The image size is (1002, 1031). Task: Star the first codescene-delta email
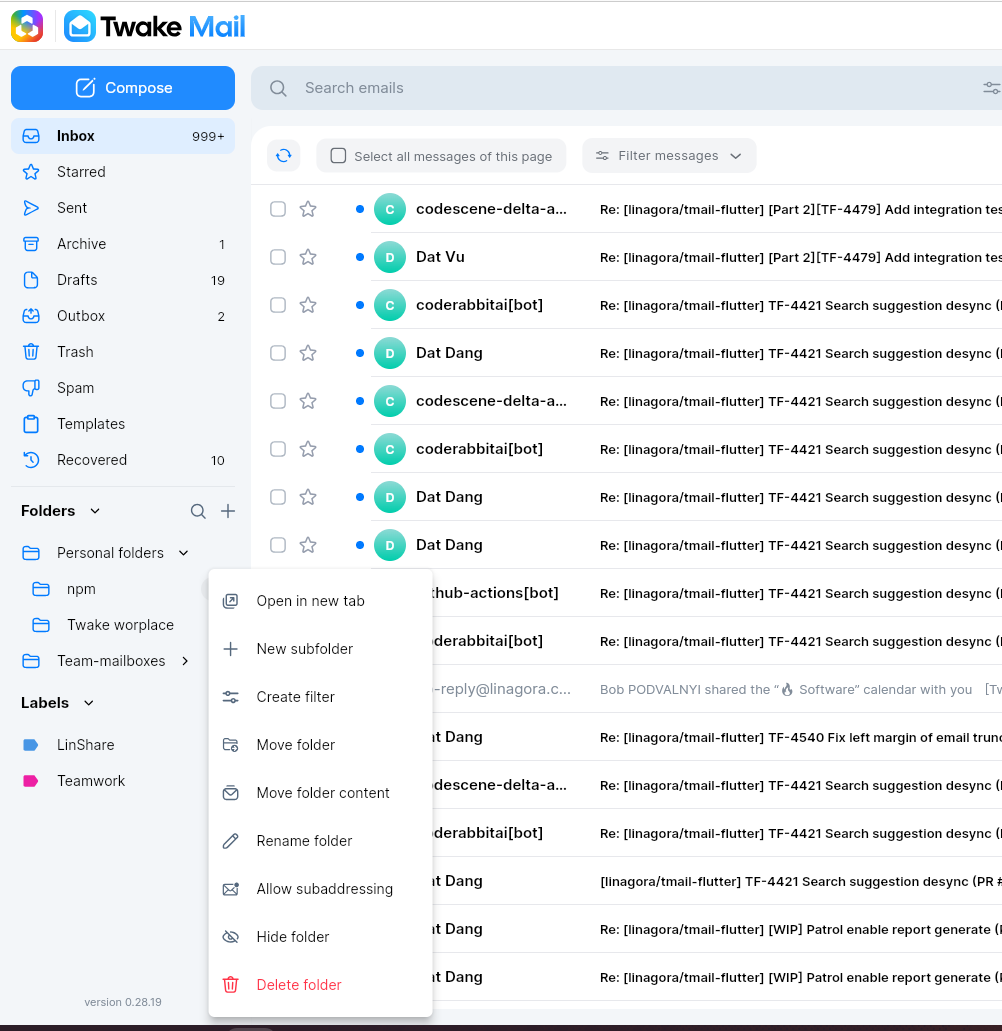308,209
